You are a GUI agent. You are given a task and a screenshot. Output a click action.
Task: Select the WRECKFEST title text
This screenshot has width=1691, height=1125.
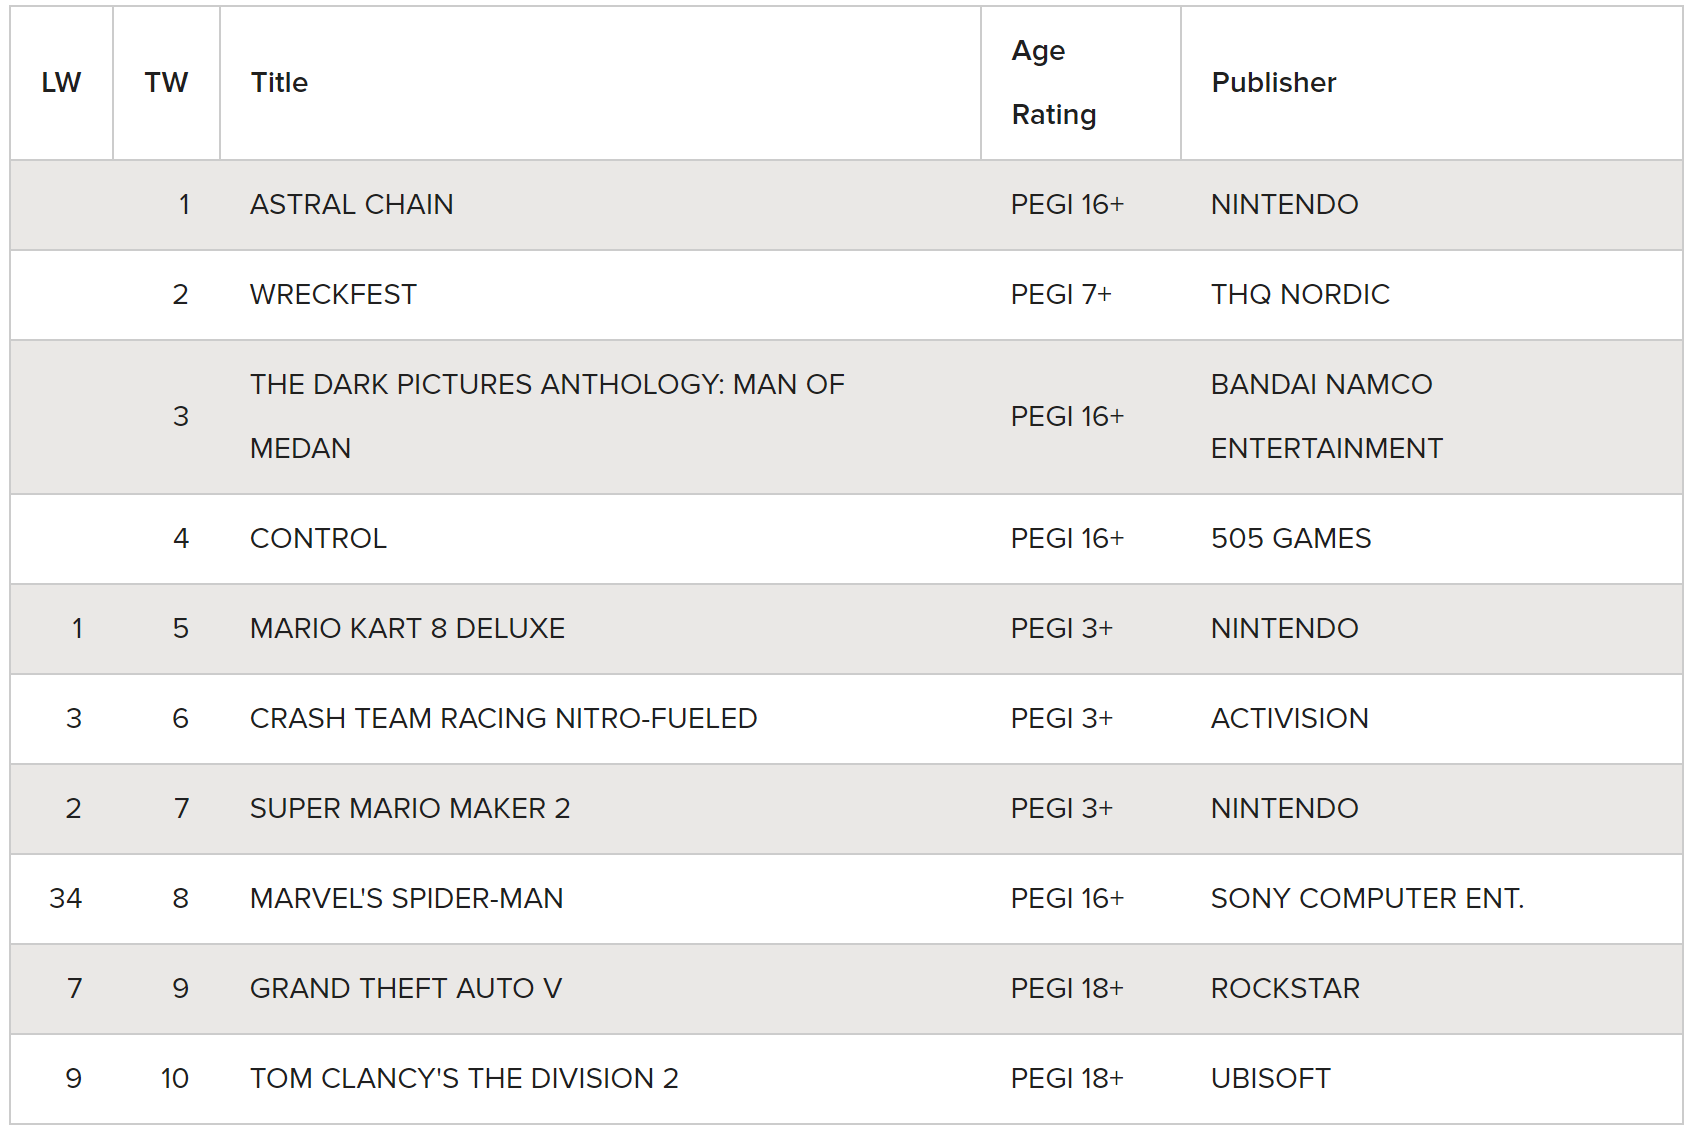coord(333,295)
